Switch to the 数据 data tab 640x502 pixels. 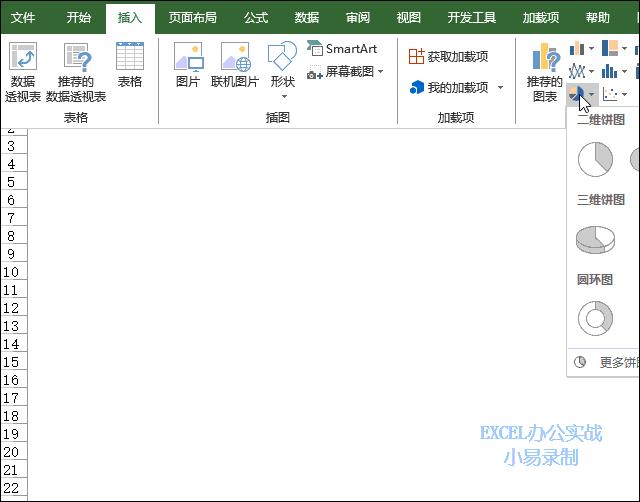pos(307,18)
